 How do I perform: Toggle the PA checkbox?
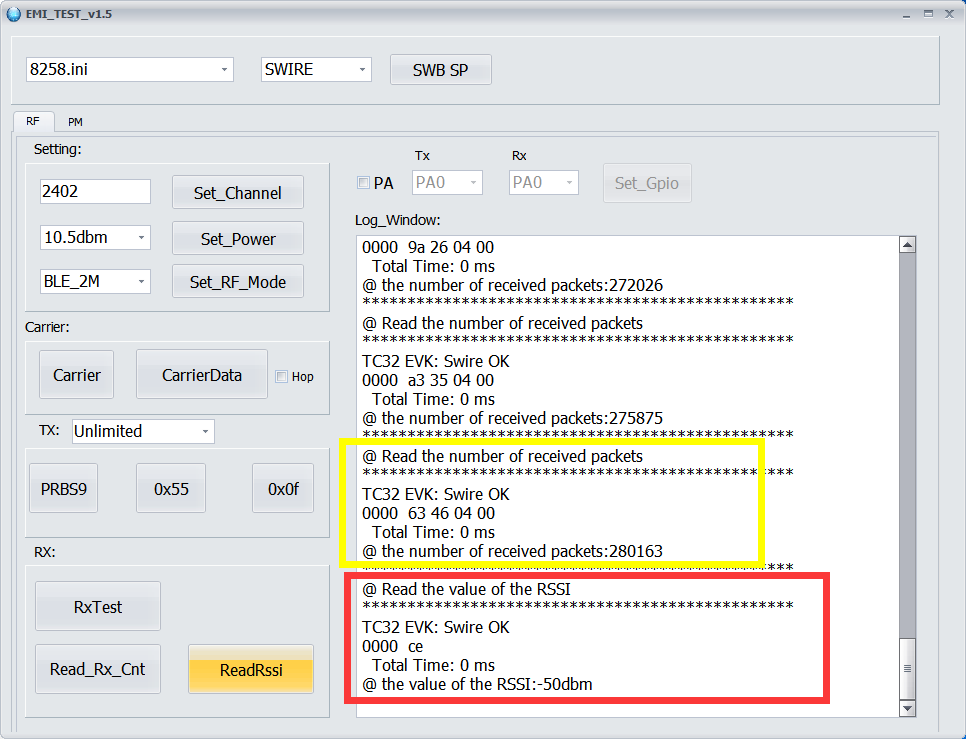point(363,182)
